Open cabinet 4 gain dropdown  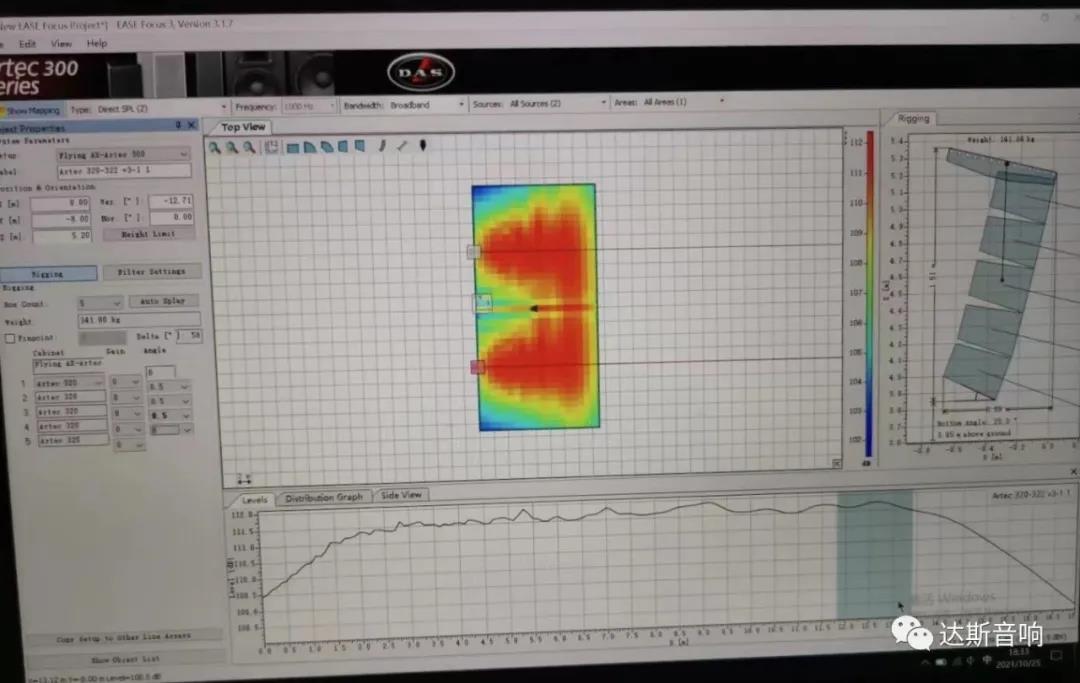tap(137, 429)
